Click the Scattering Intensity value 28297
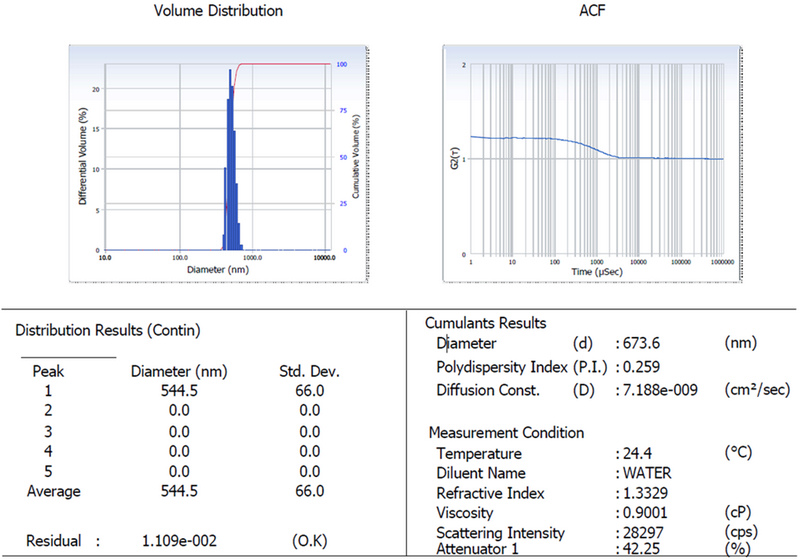Viewport: 800px width, 560px height. point(643,533)
